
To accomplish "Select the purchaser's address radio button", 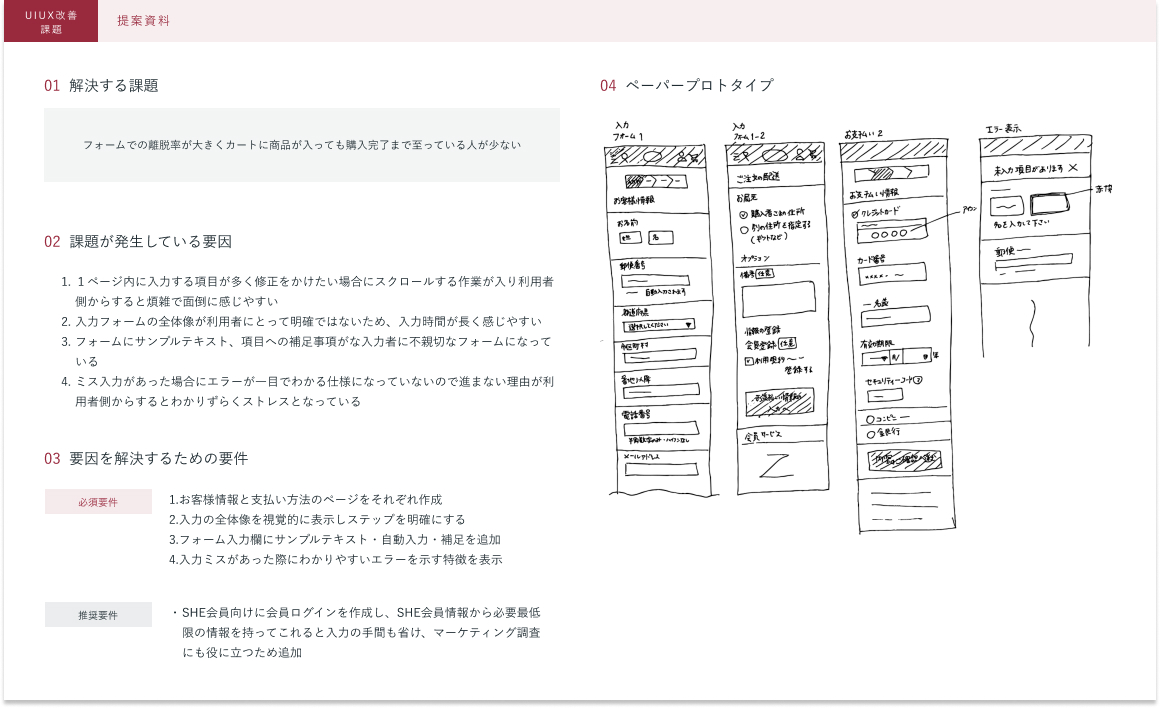I will 743,214.
